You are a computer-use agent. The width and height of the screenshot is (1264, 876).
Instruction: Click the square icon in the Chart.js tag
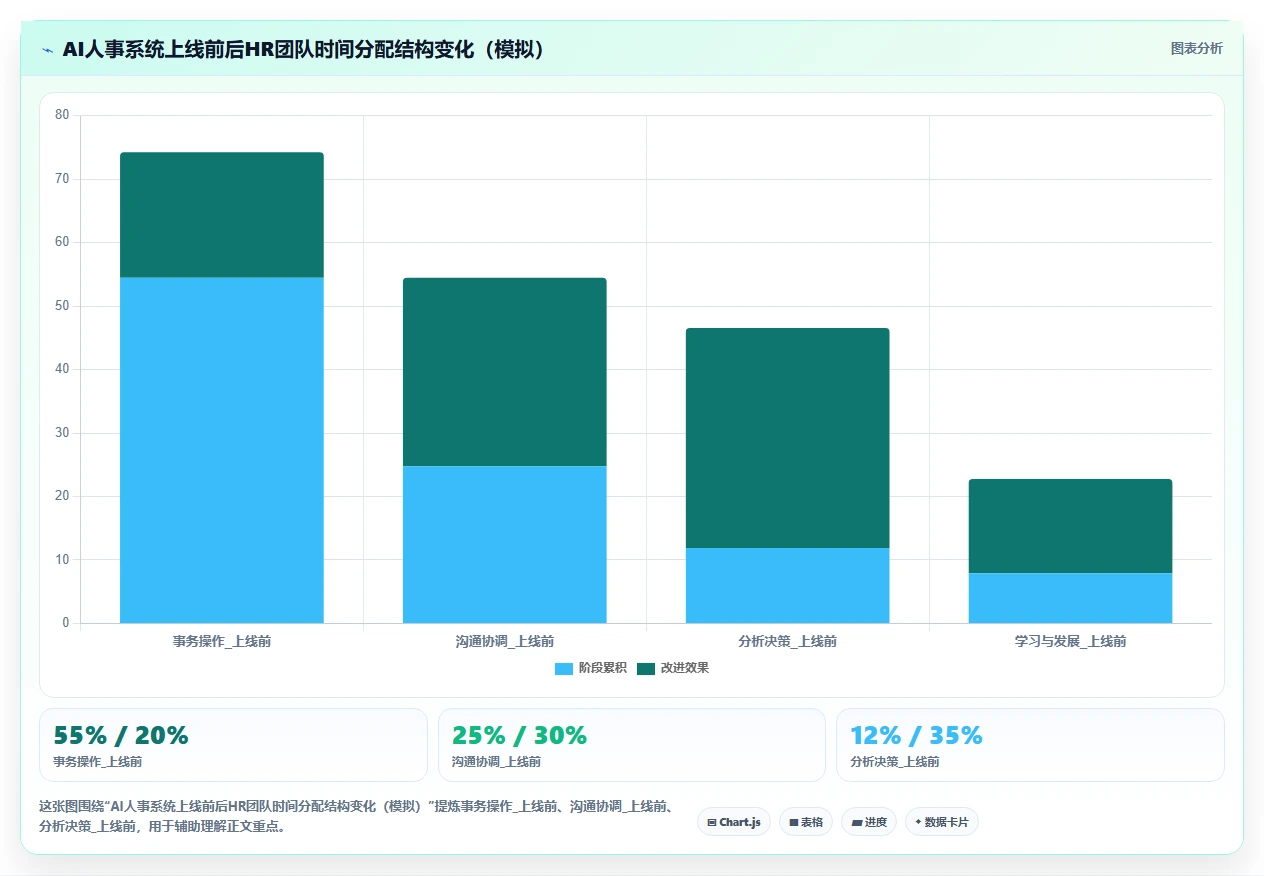tap(711, 822)
